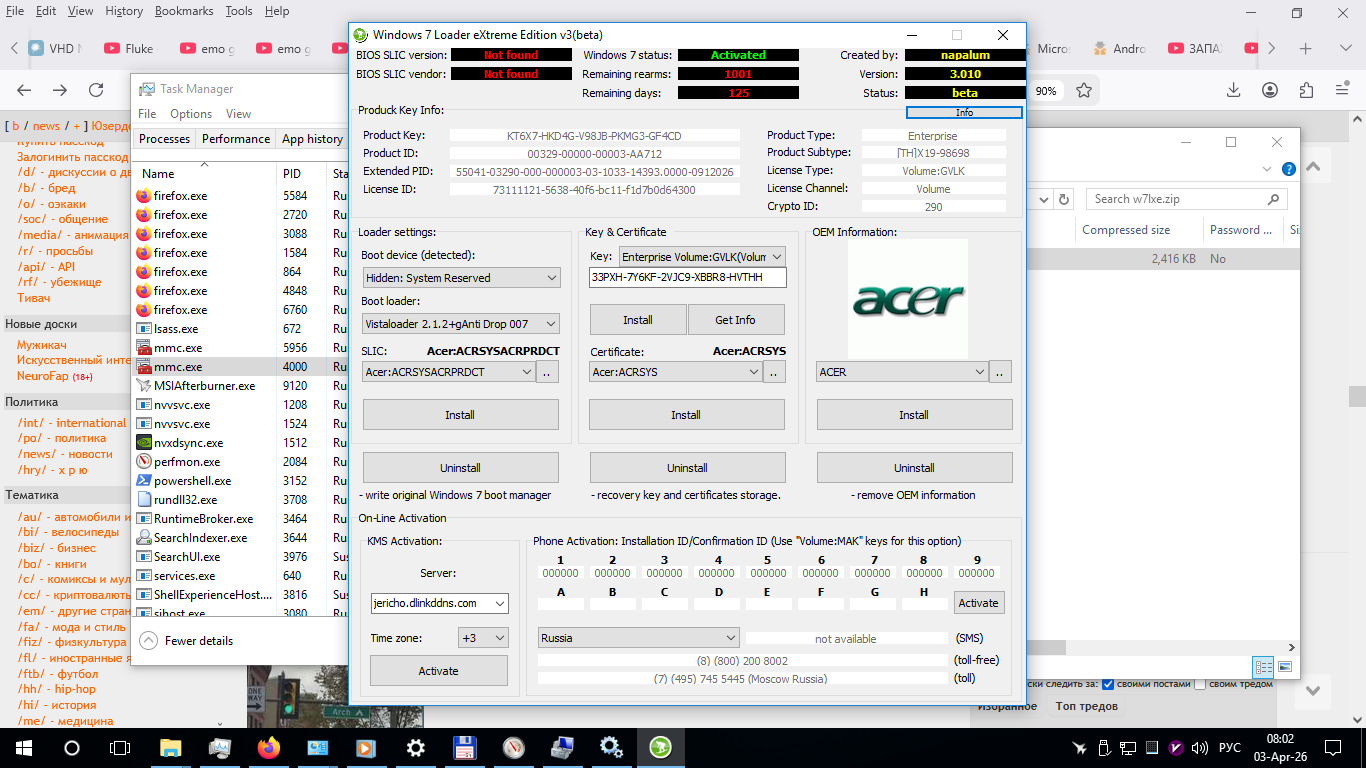This screenshot has height=768, width=1366.
Task: Switch Explorer to details view icon
Action: 1264,667
